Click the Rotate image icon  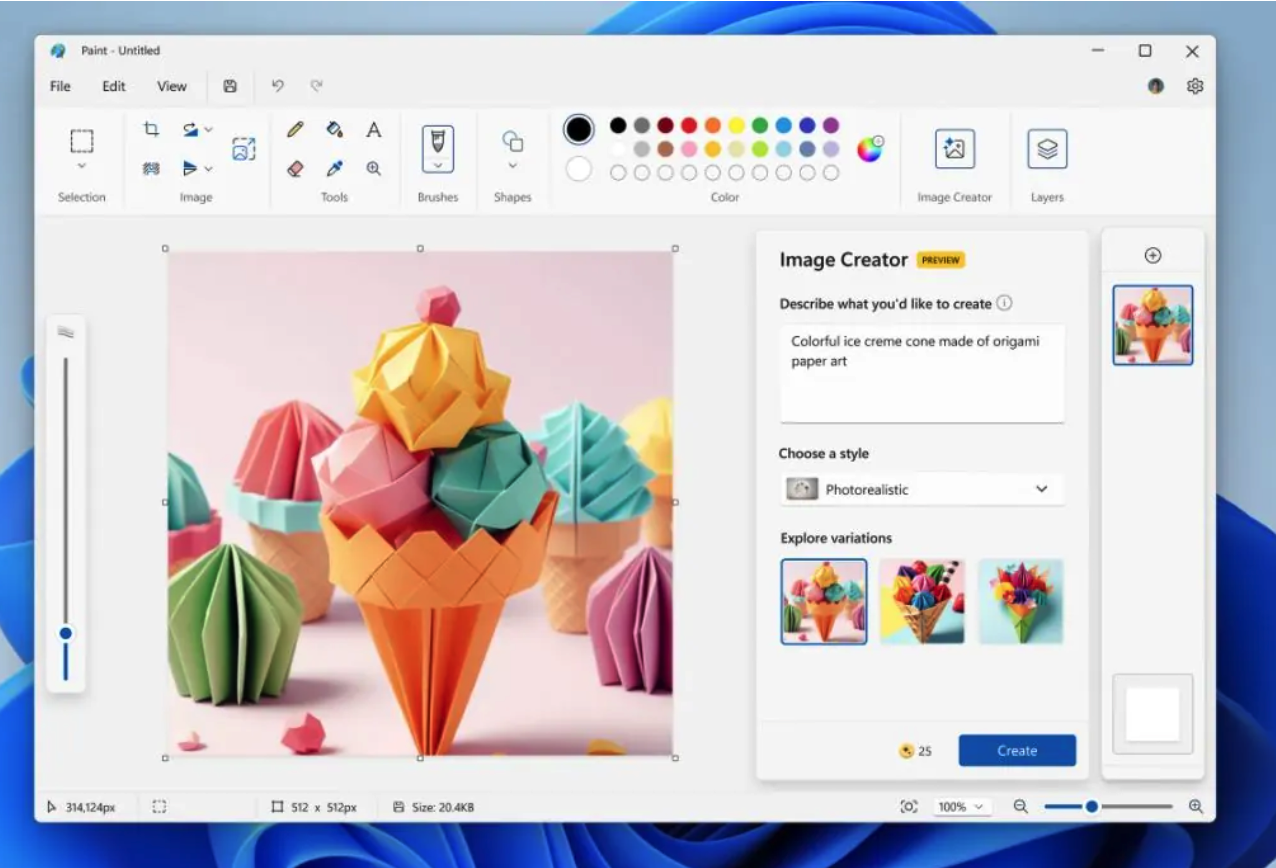tap(190, 129)
